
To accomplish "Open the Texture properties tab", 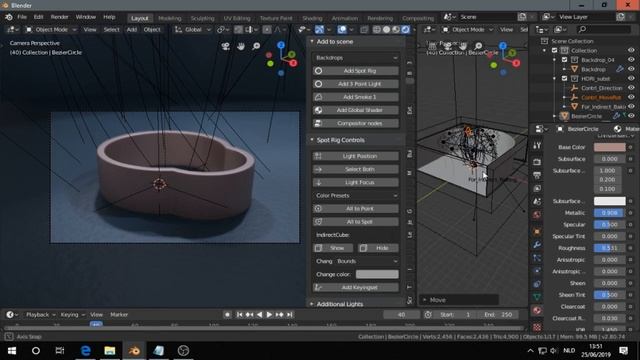I will 537,327.
